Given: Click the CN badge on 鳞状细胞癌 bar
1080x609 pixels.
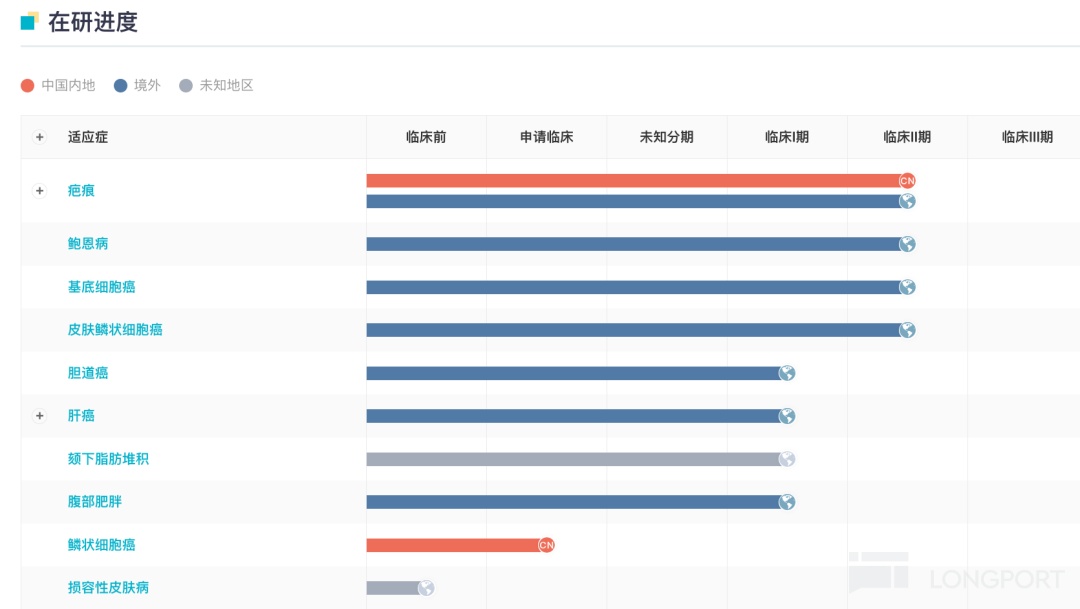Looking at the screenshot, I should [546, 545].
